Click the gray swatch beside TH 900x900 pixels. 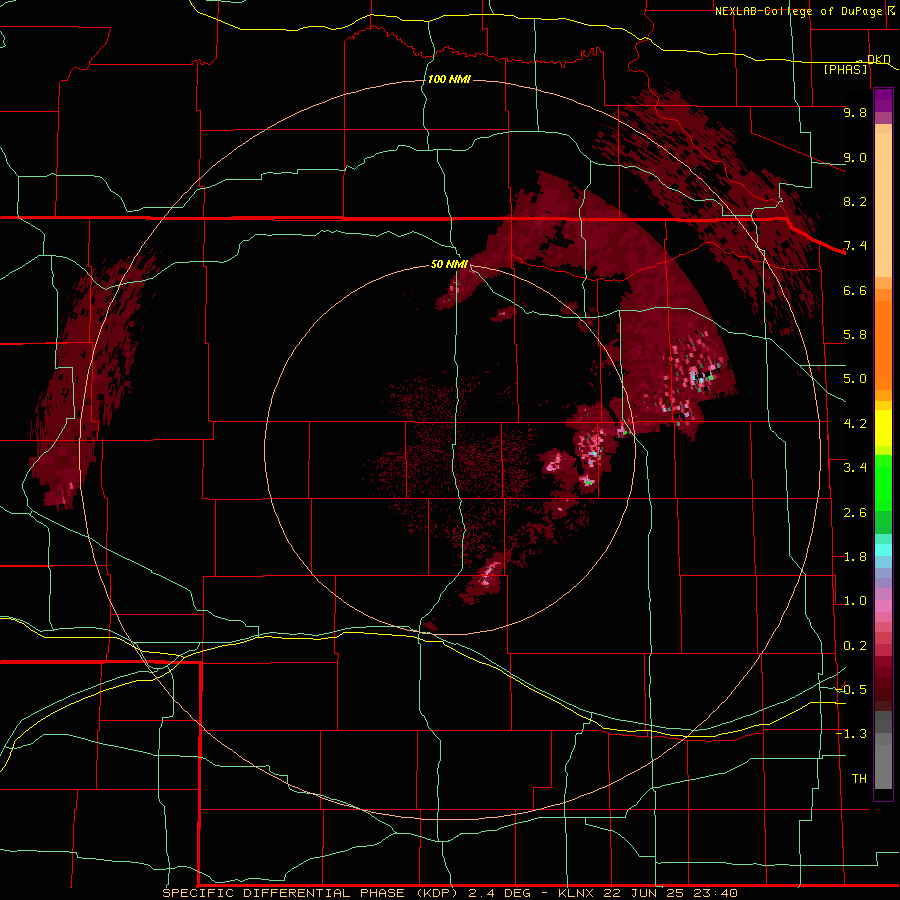(883, 766)
